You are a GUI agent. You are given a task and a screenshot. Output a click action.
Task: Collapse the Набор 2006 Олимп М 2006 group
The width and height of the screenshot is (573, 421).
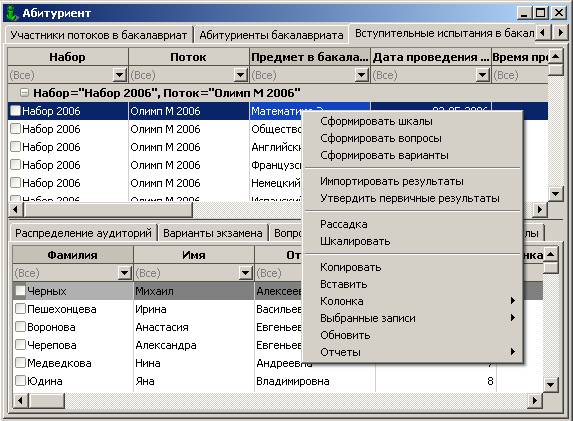[24, 93]
